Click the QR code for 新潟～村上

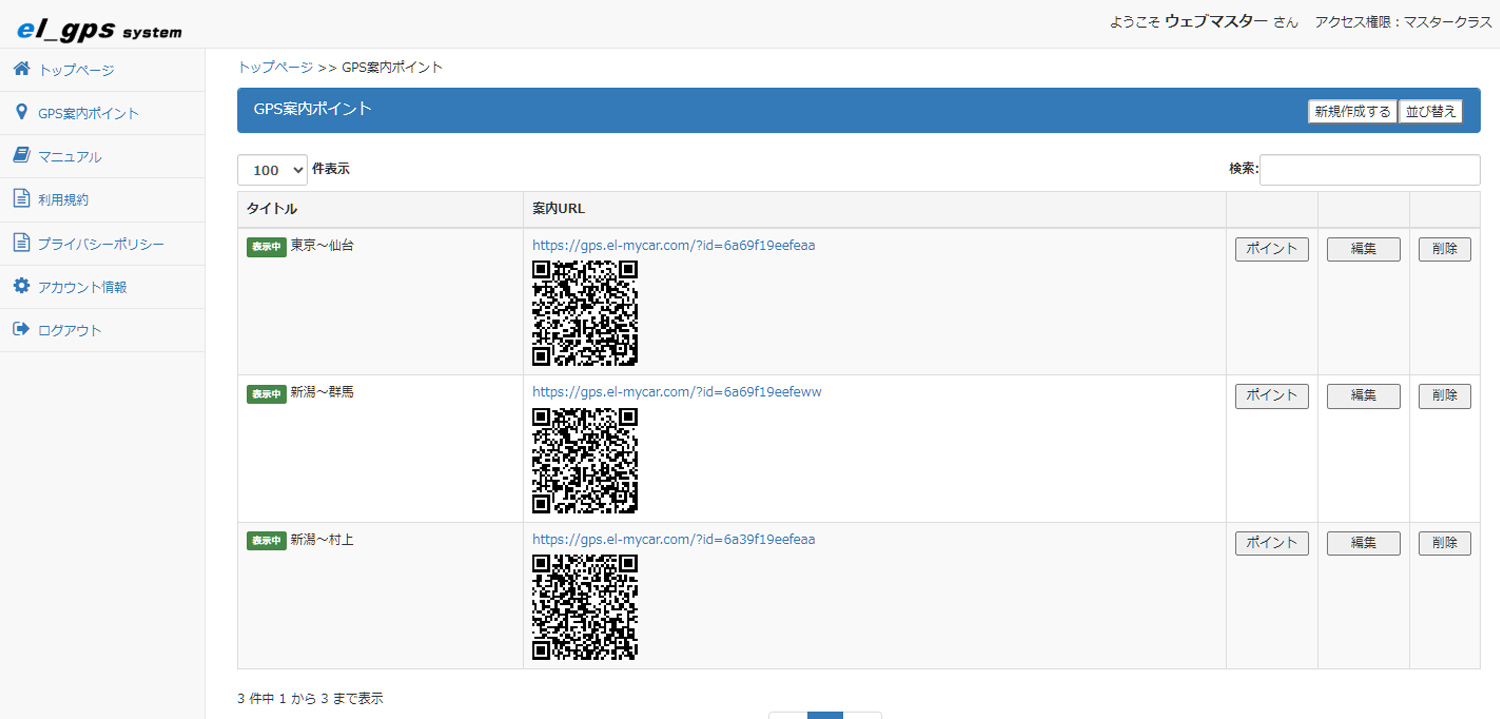click(585, 607)
